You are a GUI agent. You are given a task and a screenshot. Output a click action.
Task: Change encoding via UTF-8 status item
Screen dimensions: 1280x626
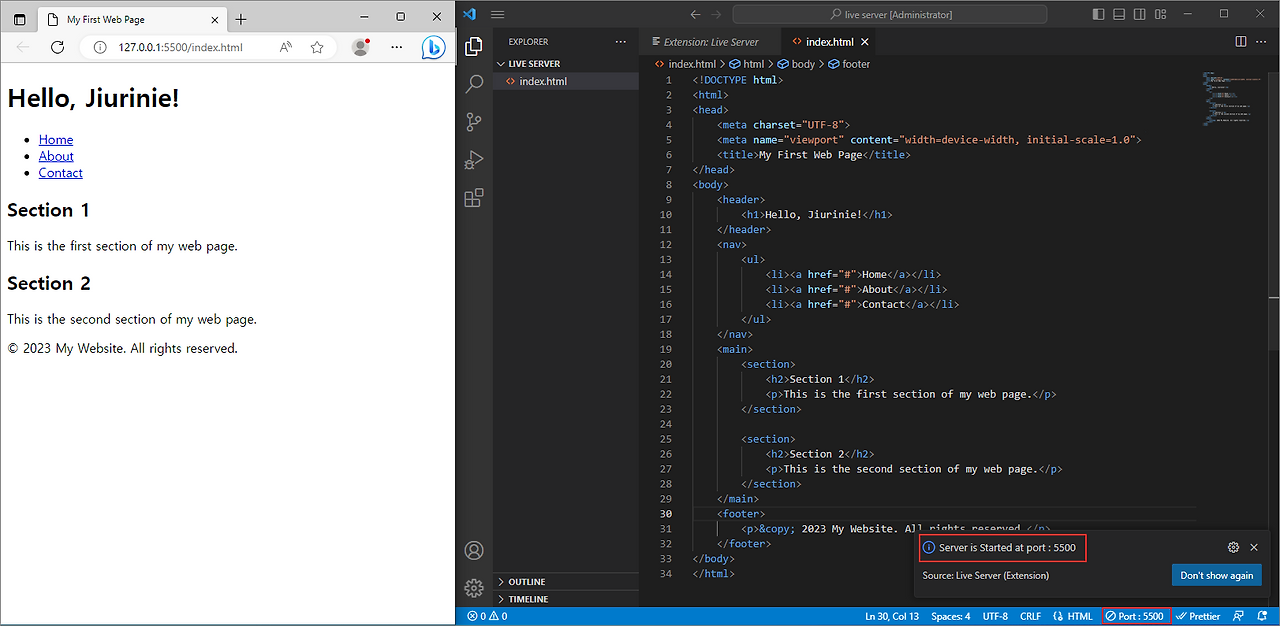[996, 616]
